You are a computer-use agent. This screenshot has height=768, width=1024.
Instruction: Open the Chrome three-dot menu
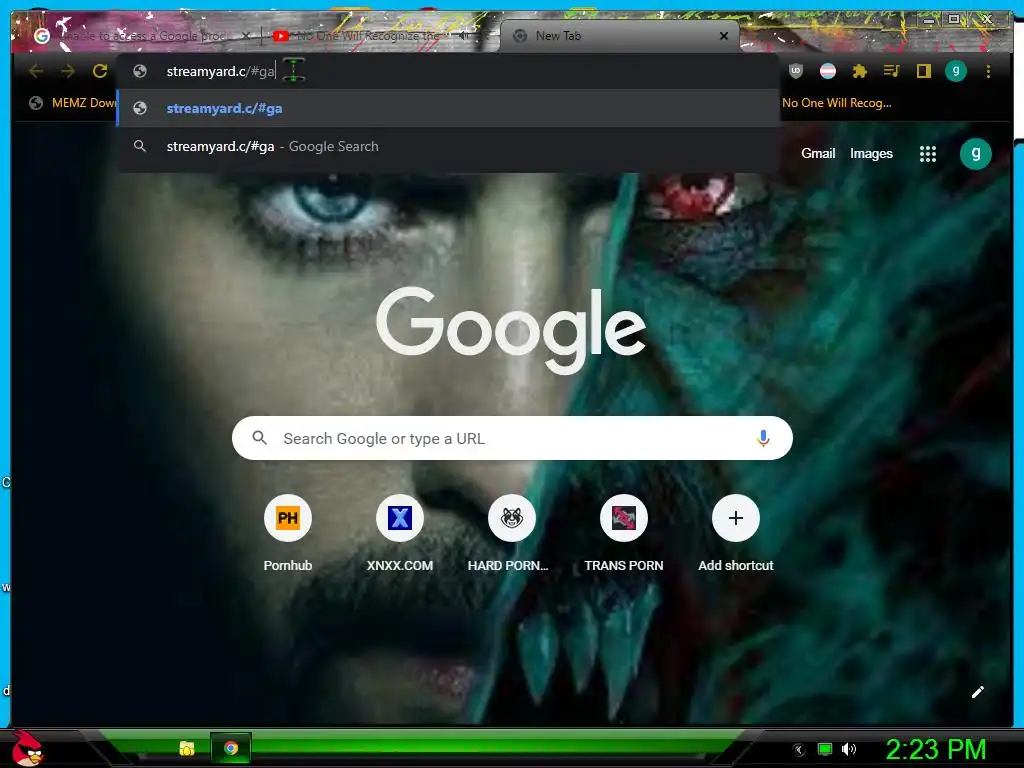pos(988,71)
